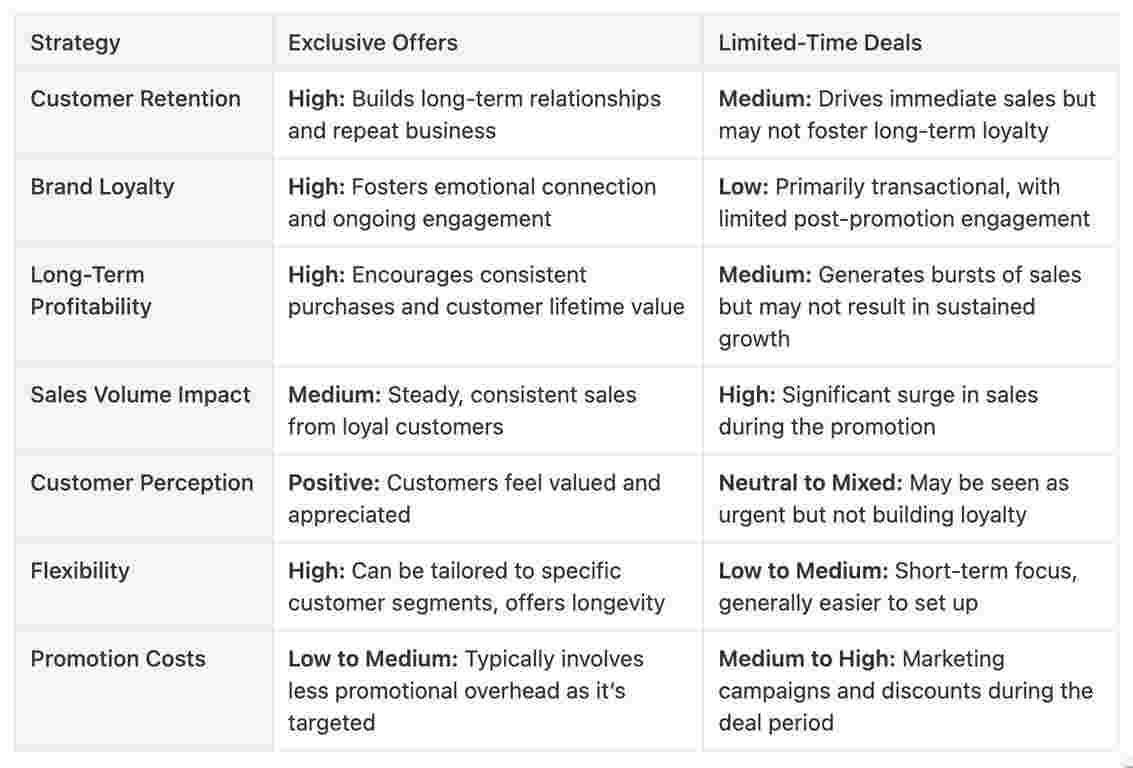Screen dimensions: 1133x768
Task: Click the Customer Perception row label
Action: [x=142, y=483]
